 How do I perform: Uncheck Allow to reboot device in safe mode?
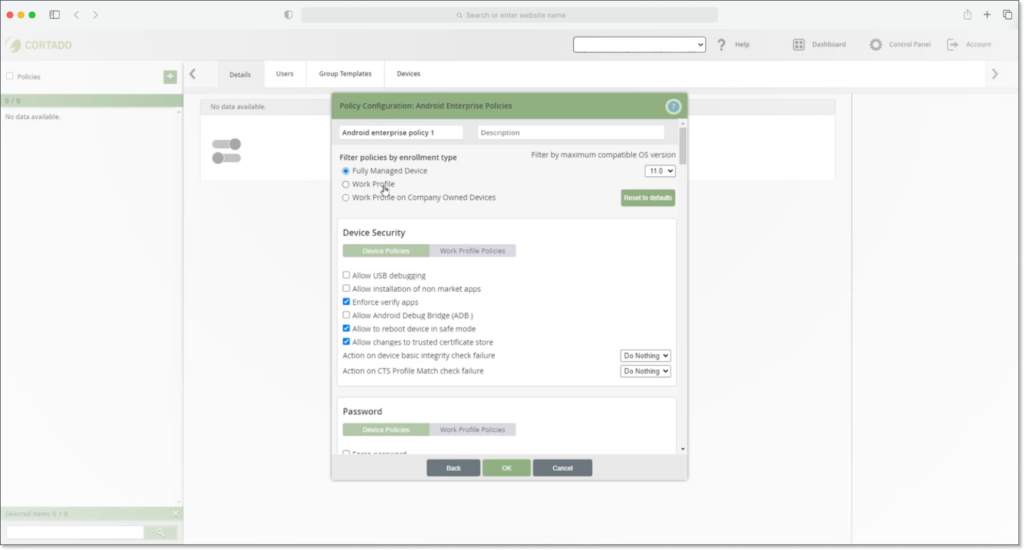346,329
